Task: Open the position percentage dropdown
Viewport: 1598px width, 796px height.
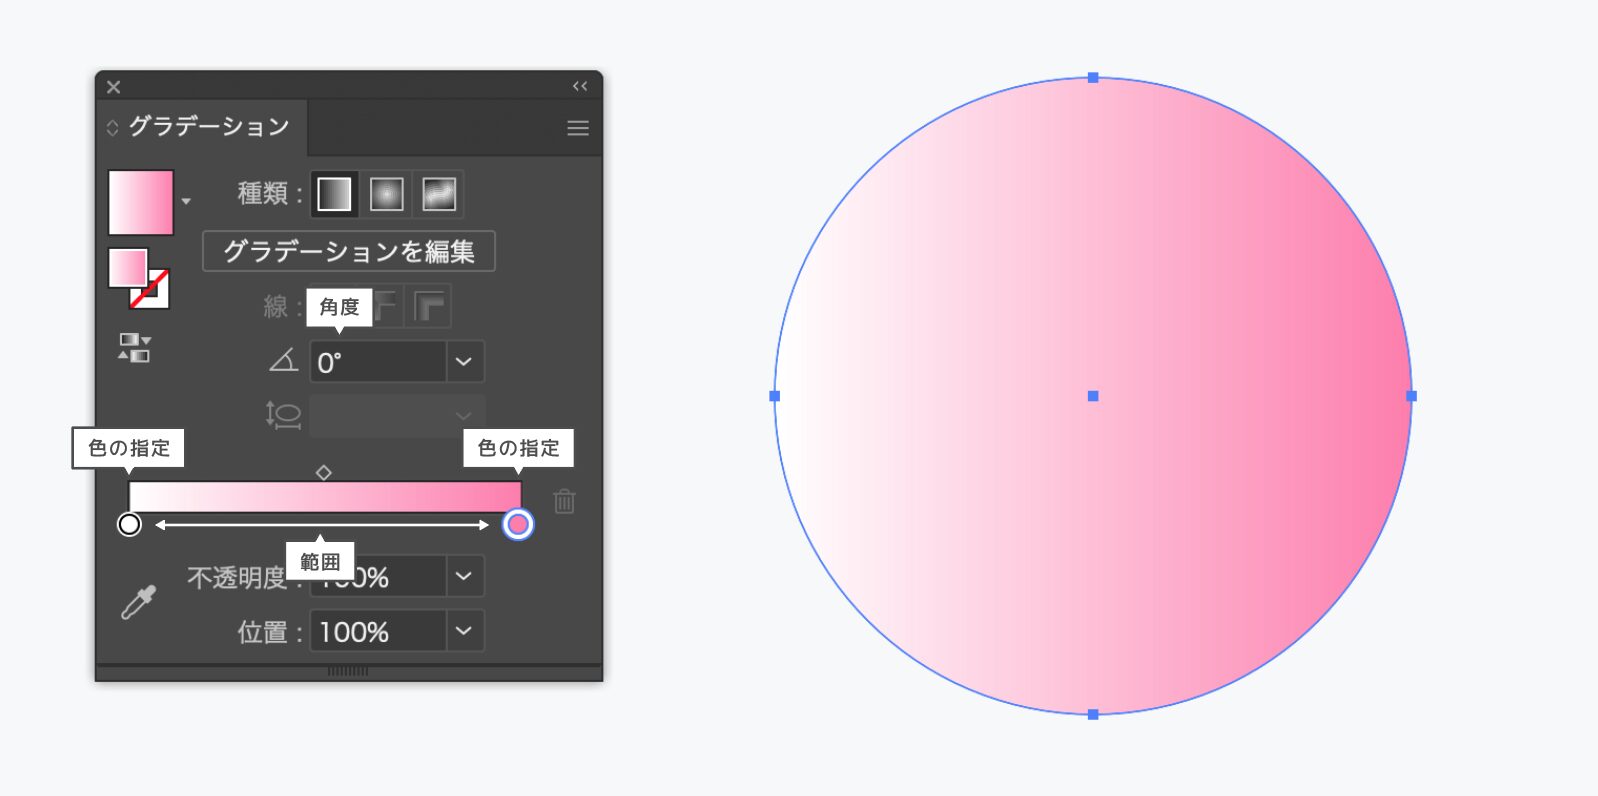Action: tap(464, 631)
